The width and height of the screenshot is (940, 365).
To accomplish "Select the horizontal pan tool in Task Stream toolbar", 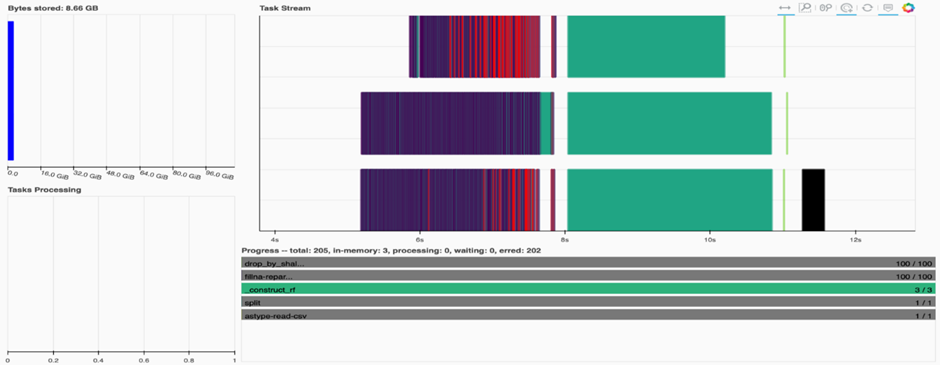I will pyautogui.click(x=785, y=8).
